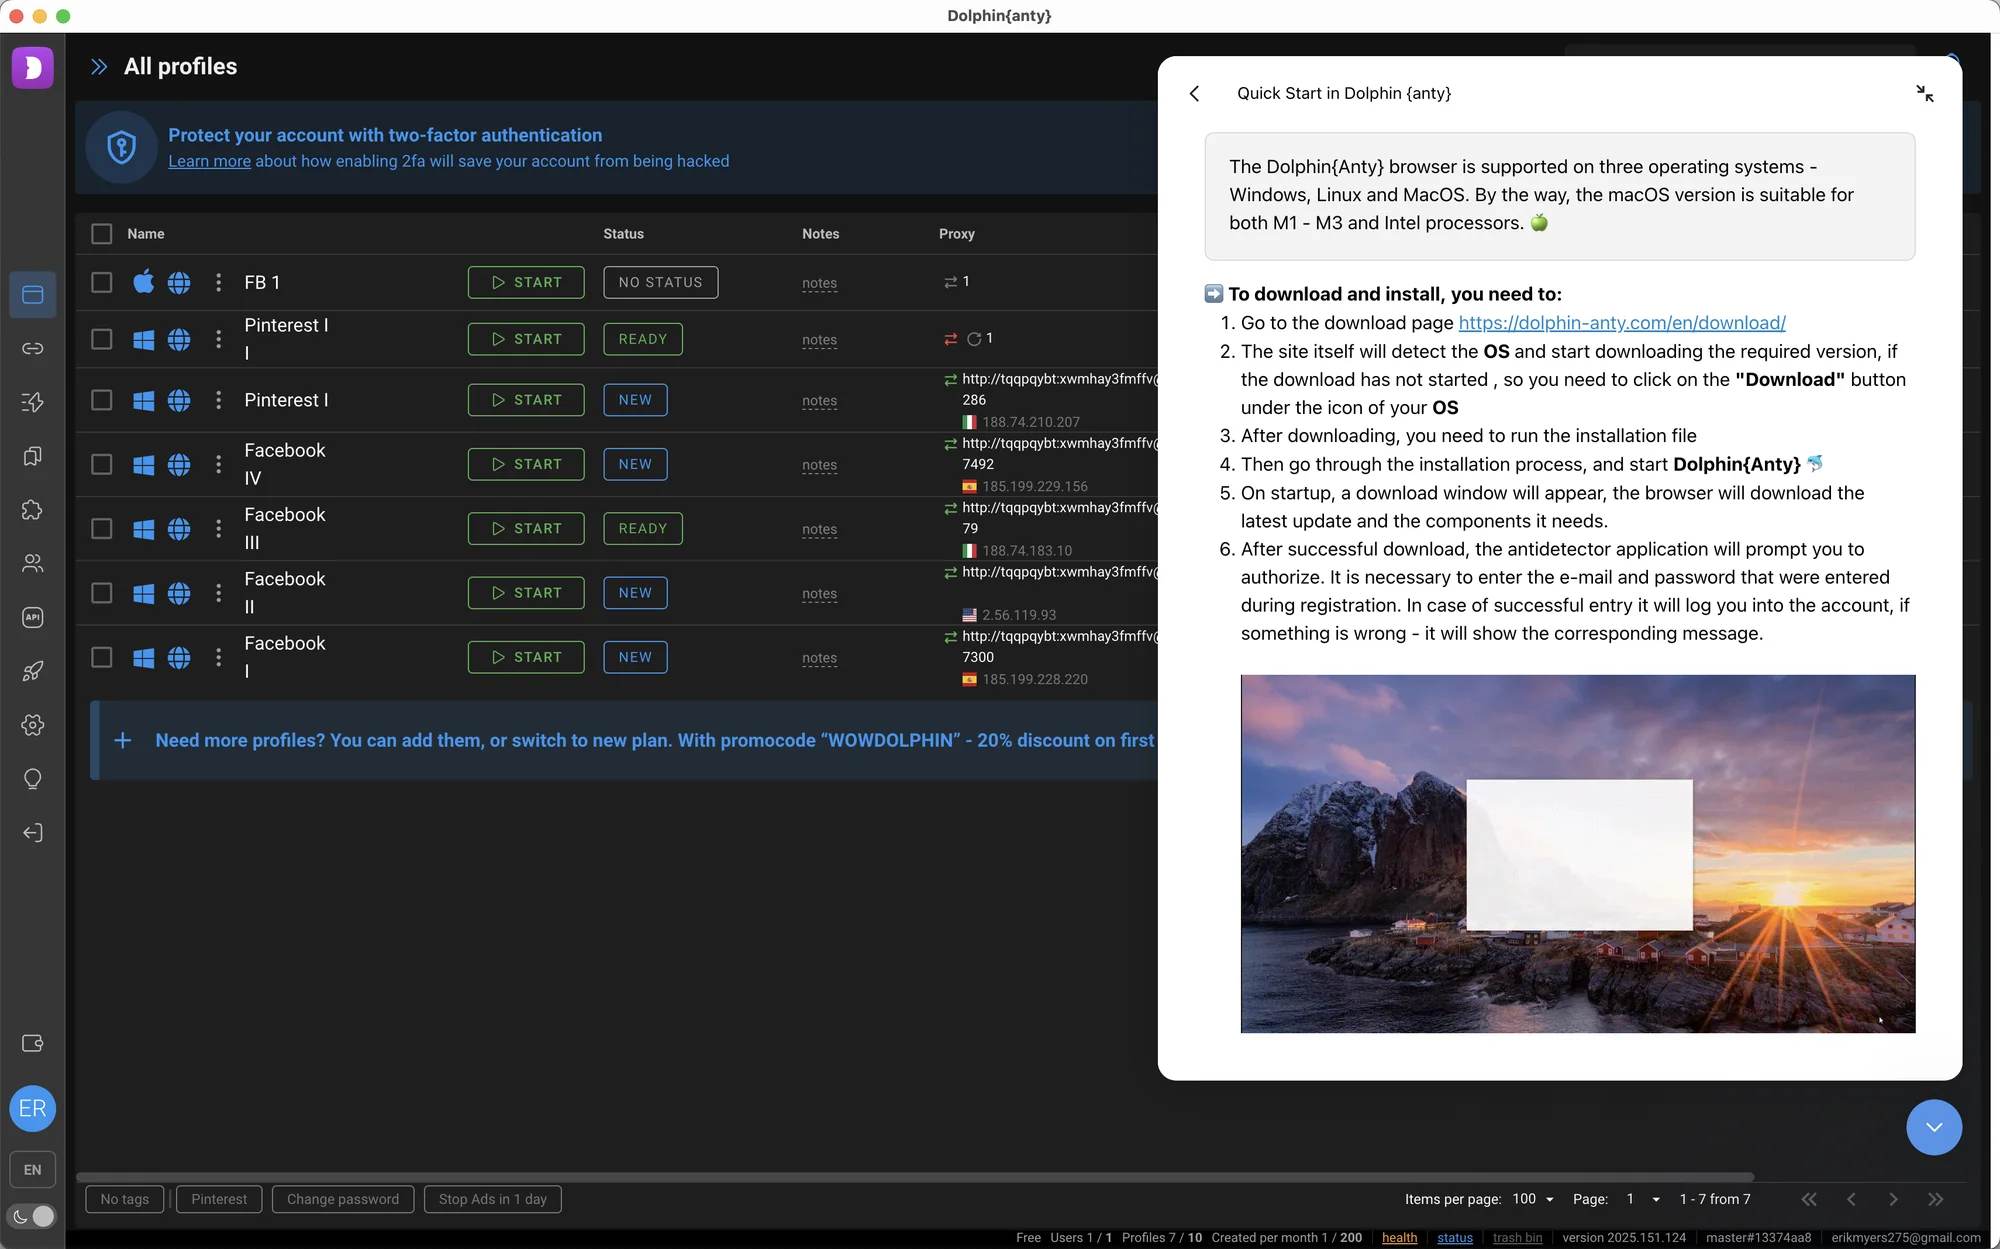Start the Facebook II profile
Image resolution: width=2000 pixels, height=1249 pixels.
pos(526,593)
